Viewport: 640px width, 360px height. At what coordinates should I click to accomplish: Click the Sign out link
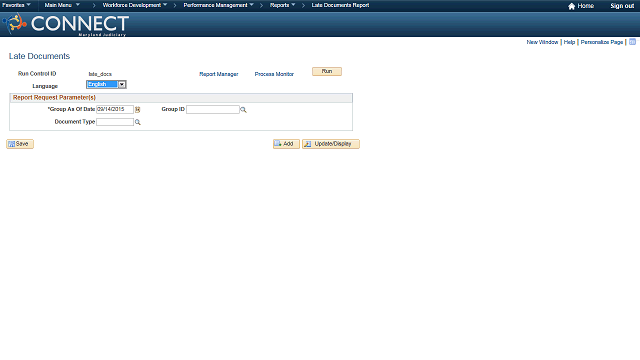pyautogui.click(x=622, y=6)
